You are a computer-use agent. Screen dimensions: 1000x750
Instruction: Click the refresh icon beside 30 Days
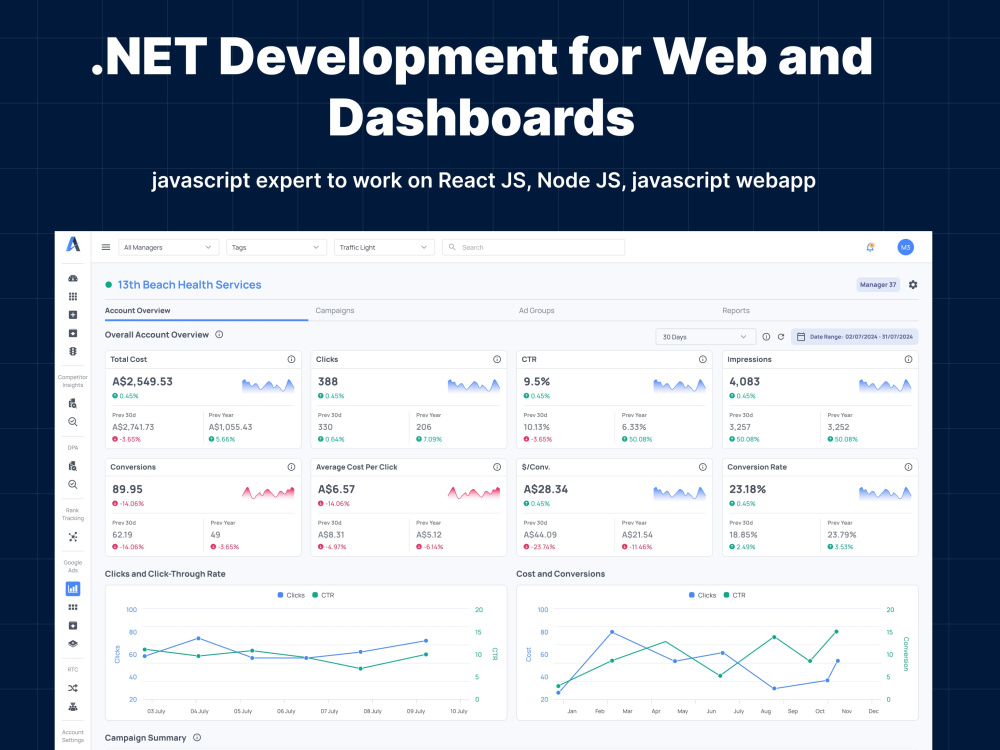[781, 337]
